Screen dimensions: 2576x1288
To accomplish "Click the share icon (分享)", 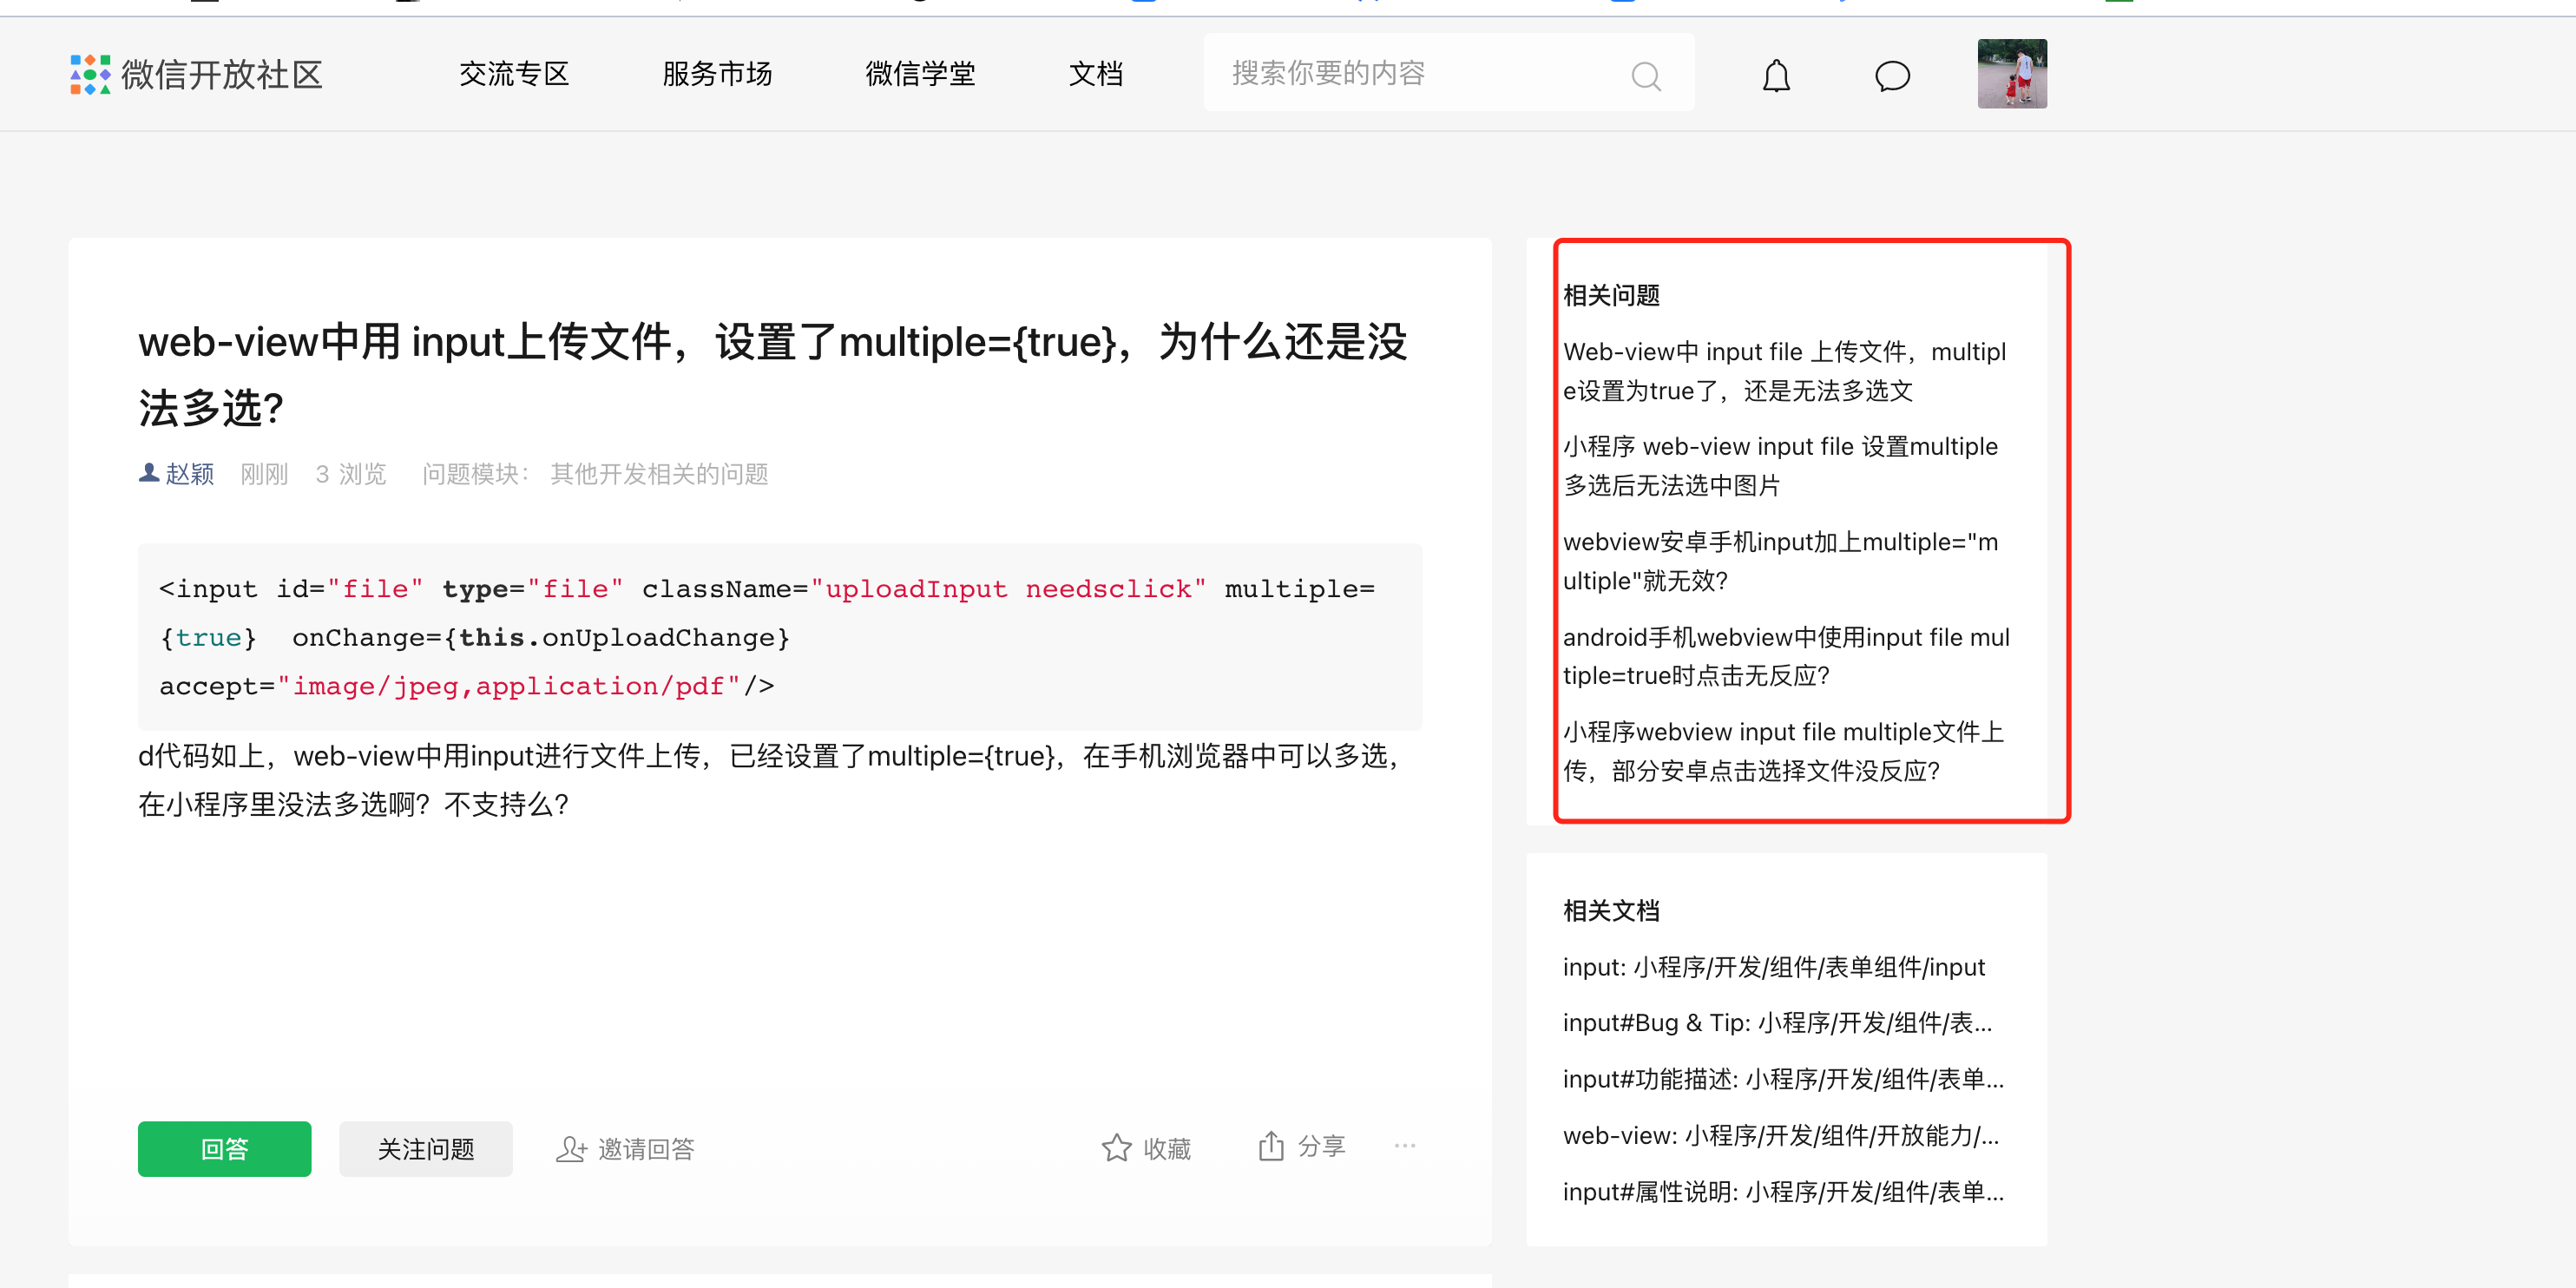I will pos(1270,1146).
